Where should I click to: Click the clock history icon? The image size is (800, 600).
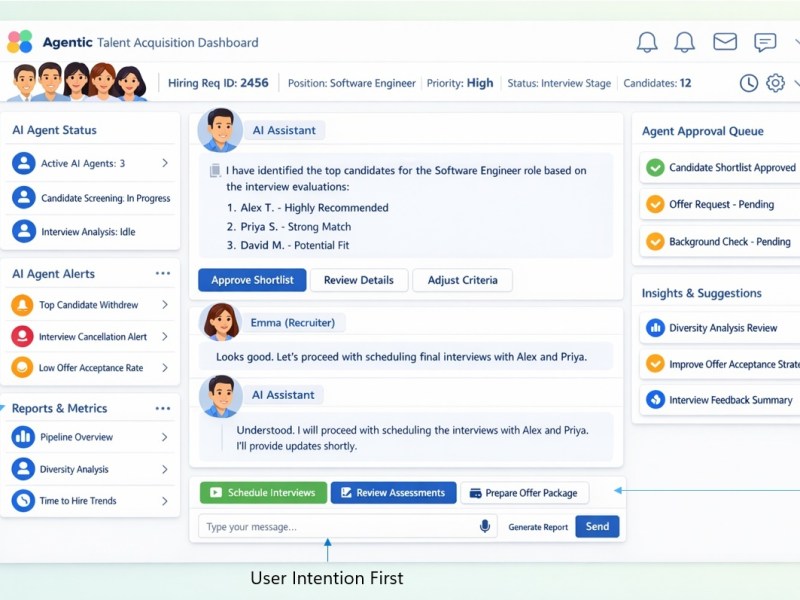click(748, 83)
